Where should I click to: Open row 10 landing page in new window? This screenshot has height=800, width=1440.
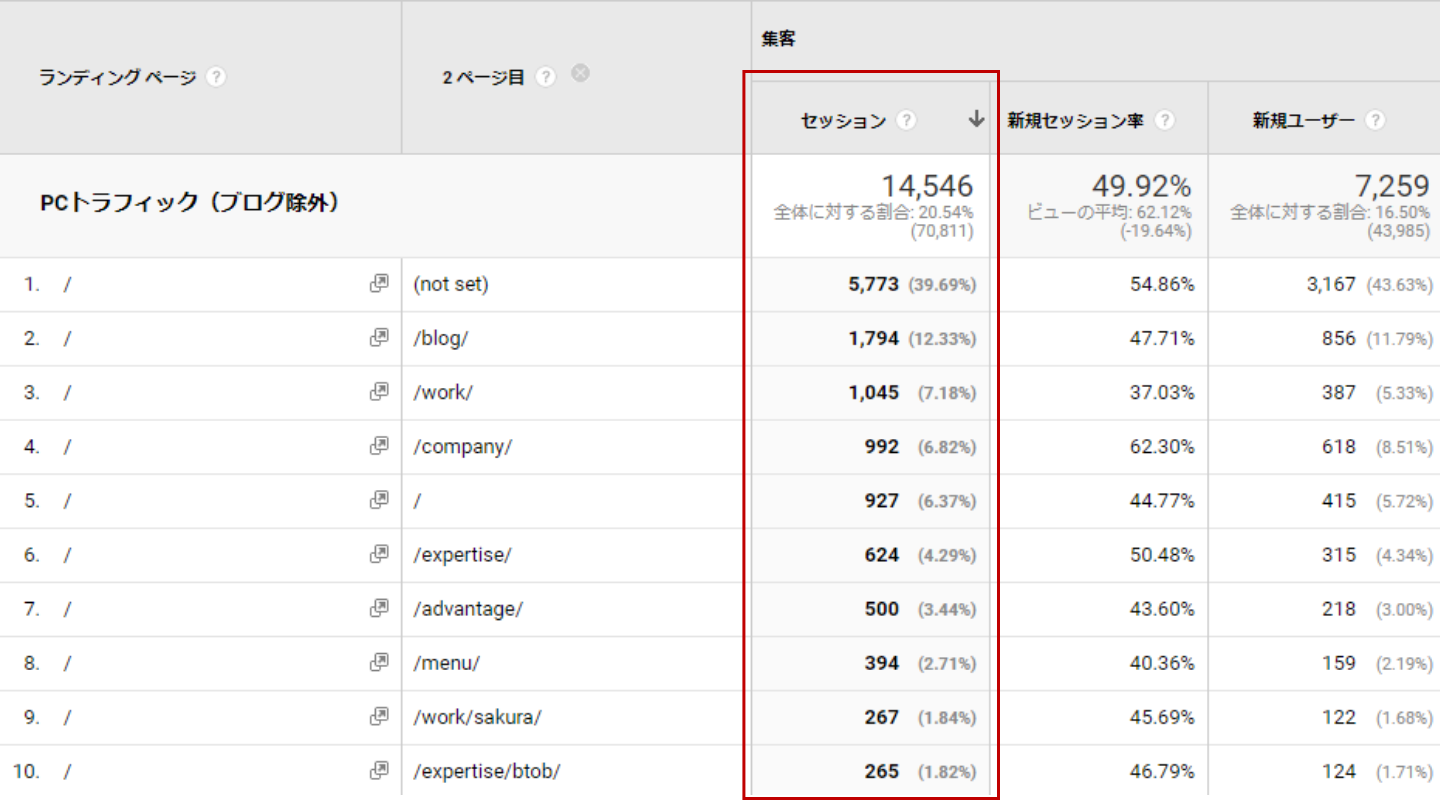379,770
